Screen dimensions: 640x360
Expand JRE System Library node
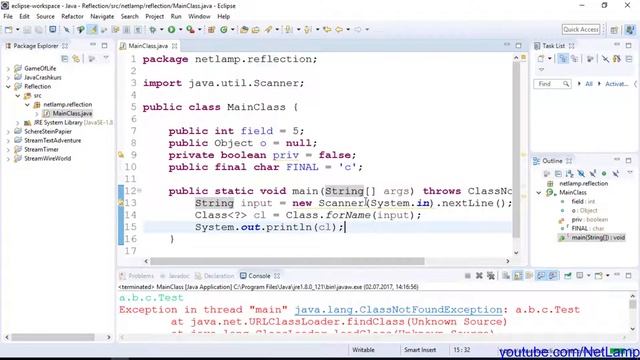click(18, 122)
